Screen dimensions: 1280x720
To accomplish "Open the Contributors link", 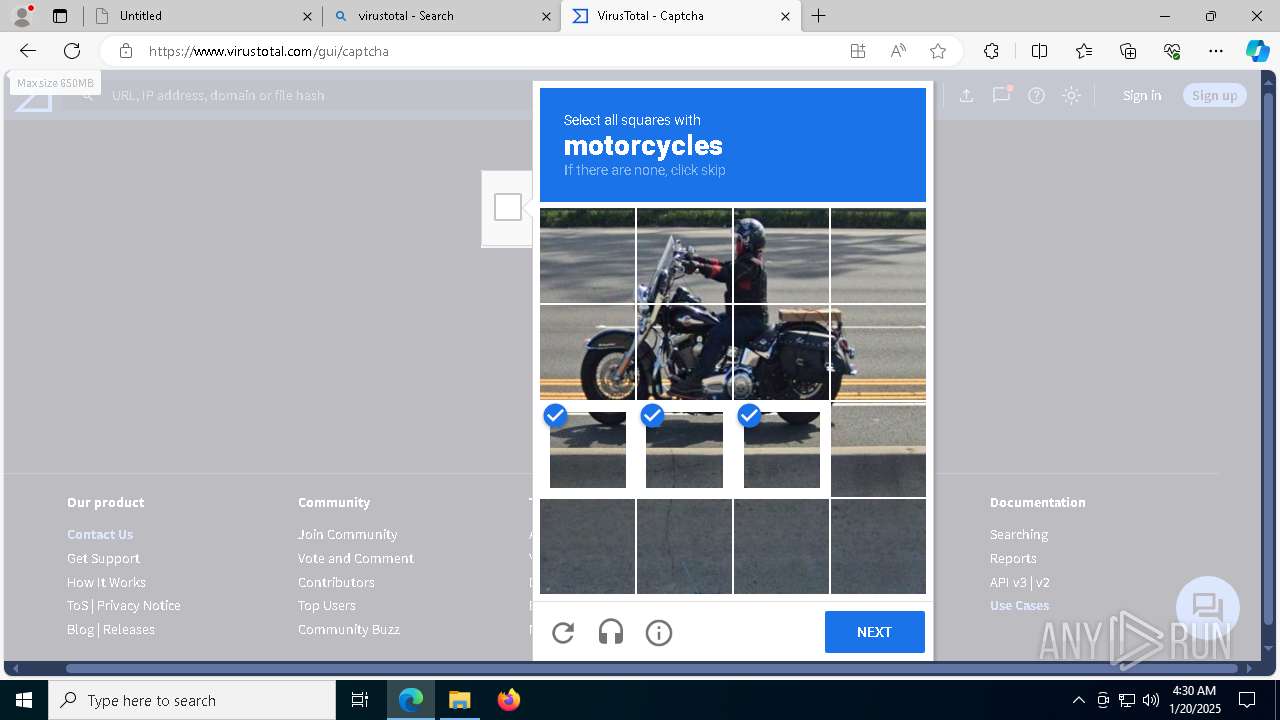I will (336, 582).
